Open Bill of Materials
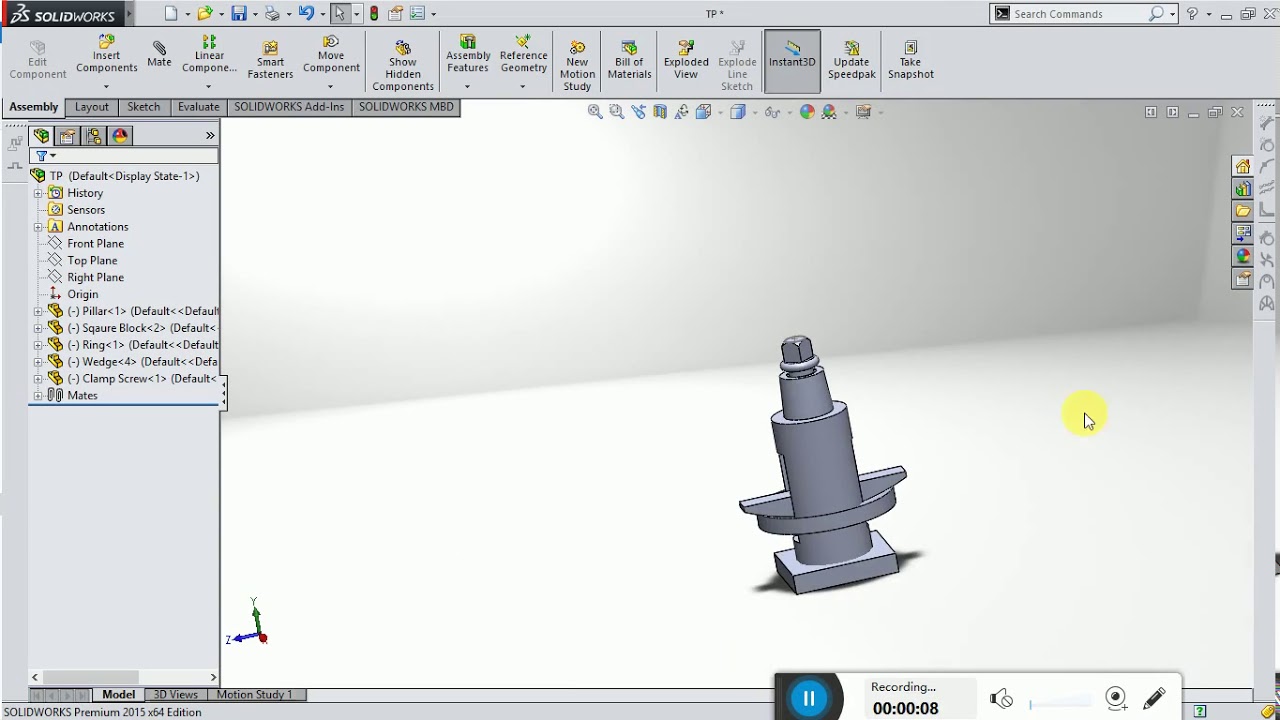Viewport: 1280px width, 720px height. (x=629, y=60)
